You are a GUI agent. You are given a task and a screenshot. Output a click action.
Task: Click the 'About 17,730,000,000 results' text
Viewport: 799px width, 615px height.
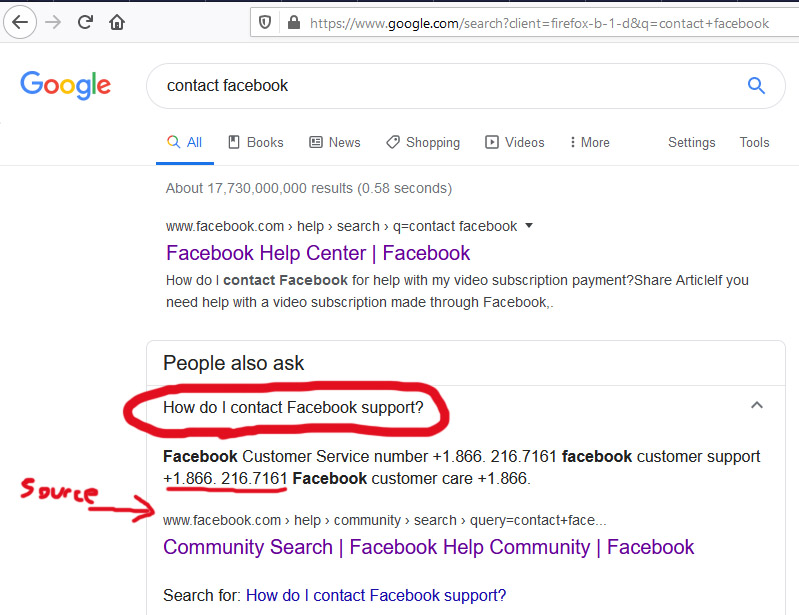(x=309, y=189)
